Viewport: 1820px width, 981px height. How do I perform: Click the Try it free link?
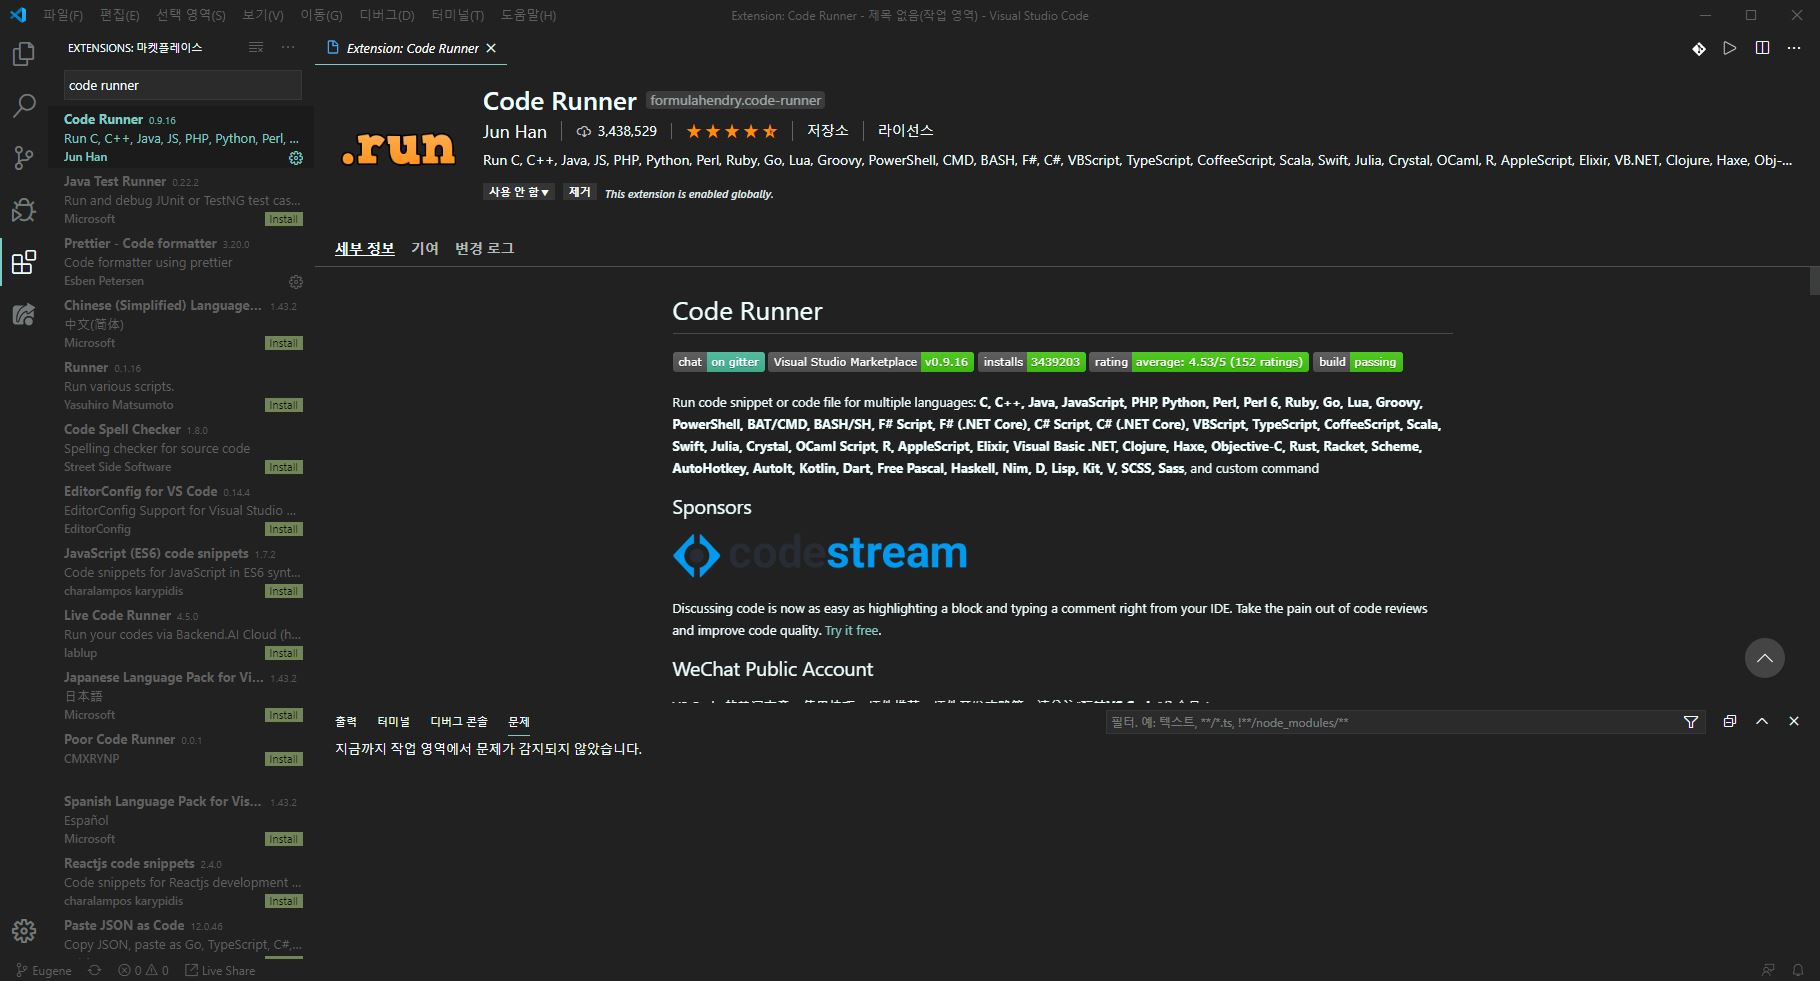coord(851,631)
